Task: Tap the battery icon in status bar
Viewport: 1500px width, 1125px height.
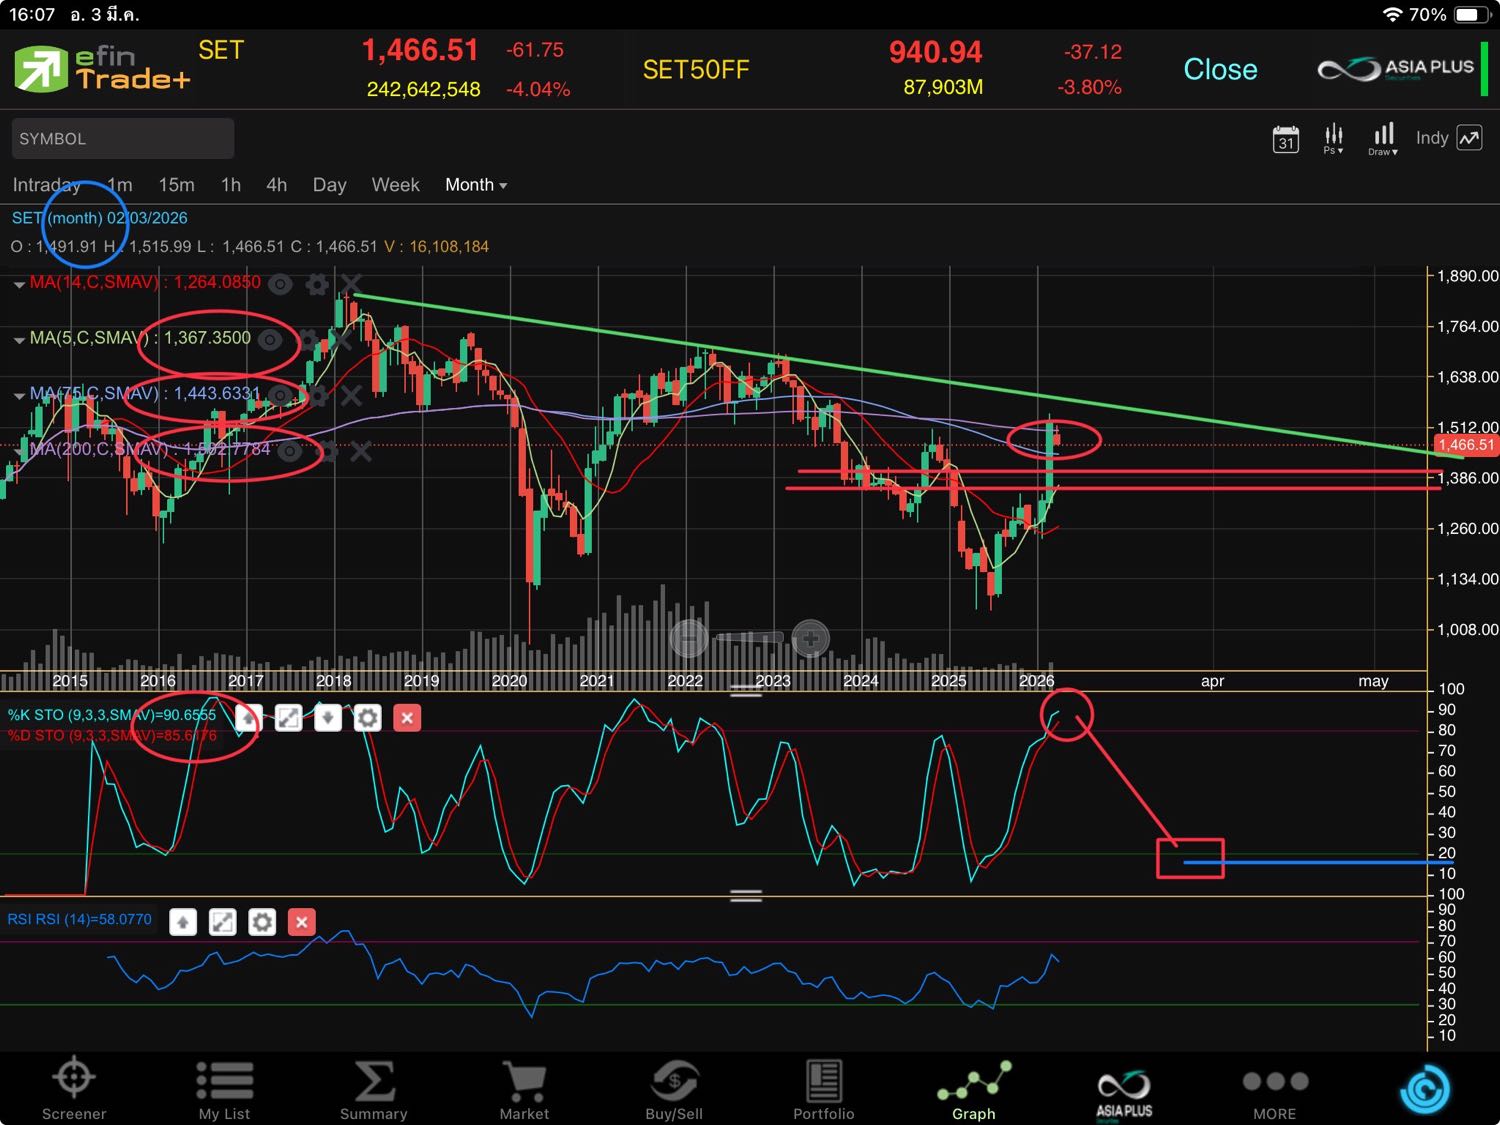Action: coord(1471,15)
